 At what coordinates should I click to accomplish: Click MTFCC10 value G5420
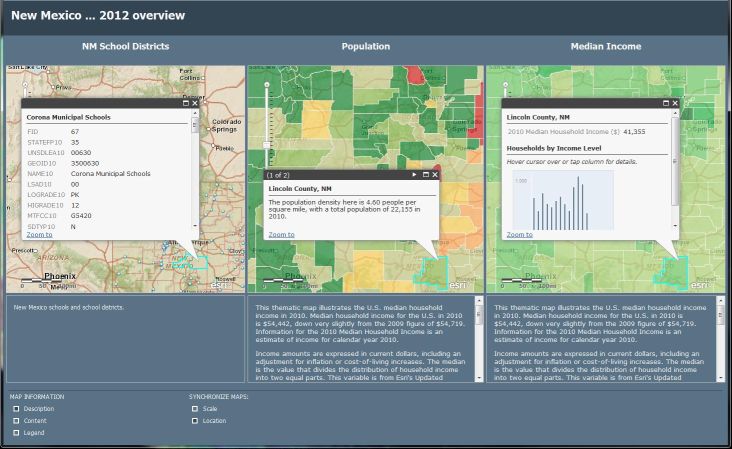point(81,216)
